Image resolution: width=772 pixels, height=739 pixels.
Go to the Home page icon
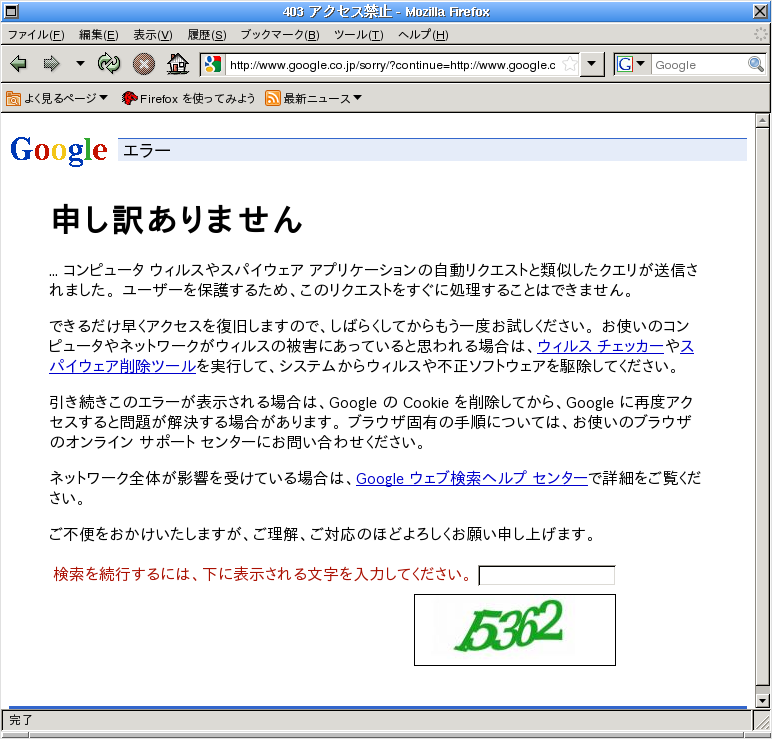(x=178, y=64)
